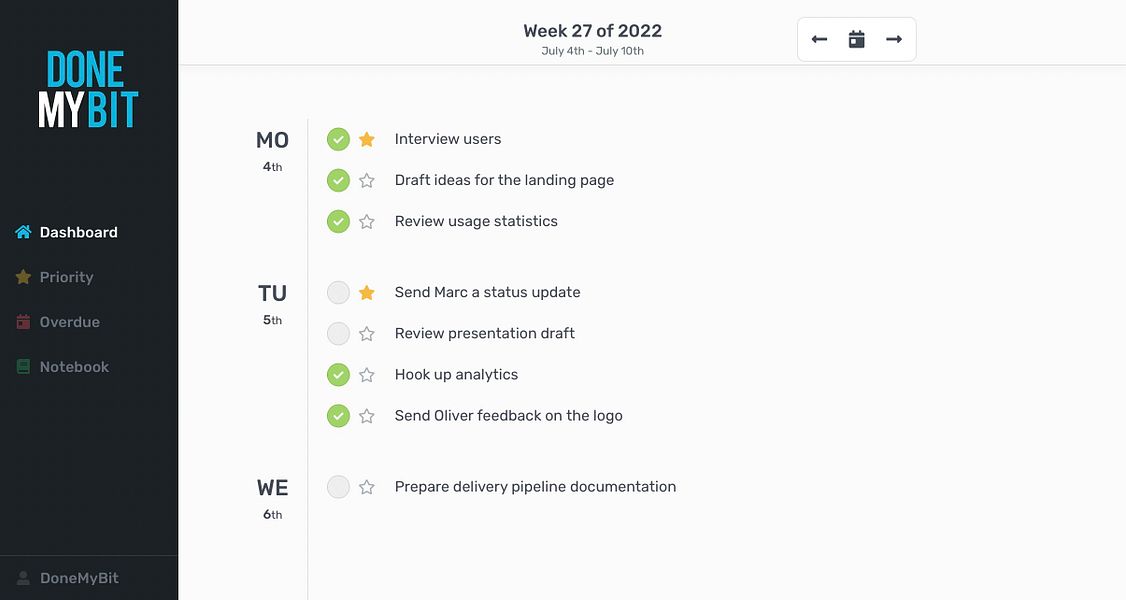This screenshot has height=600, width=1126.
Task: Open the Overdue section in sidebar
Action: click(x=58, y=322)
